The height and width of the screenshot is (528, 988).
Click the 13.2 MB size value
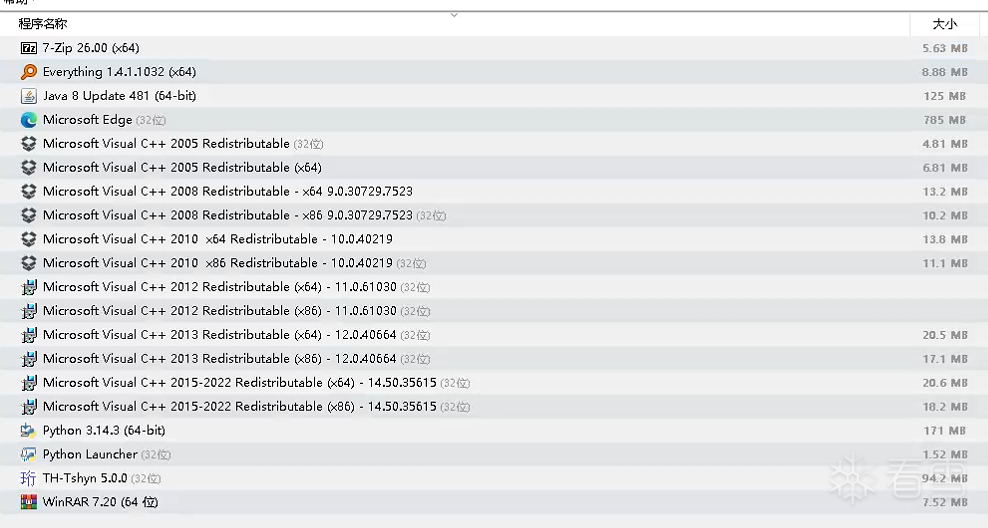(x=945, y=192)
